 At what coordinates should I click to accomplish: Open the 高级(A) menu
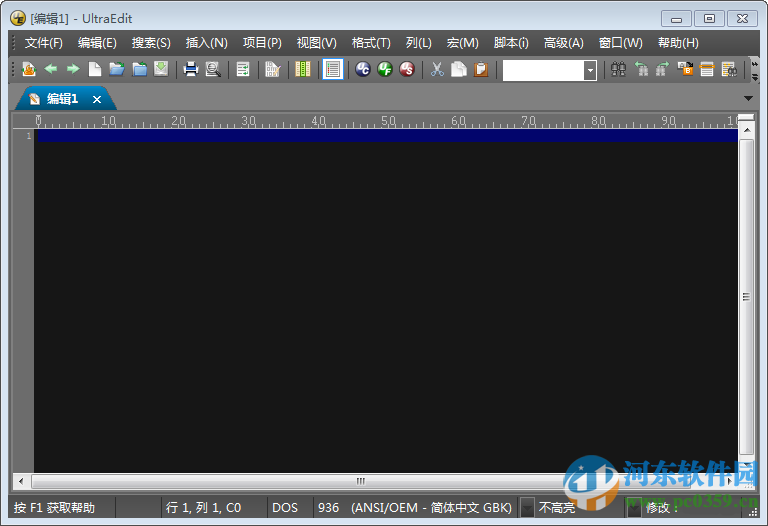[563, 43]
